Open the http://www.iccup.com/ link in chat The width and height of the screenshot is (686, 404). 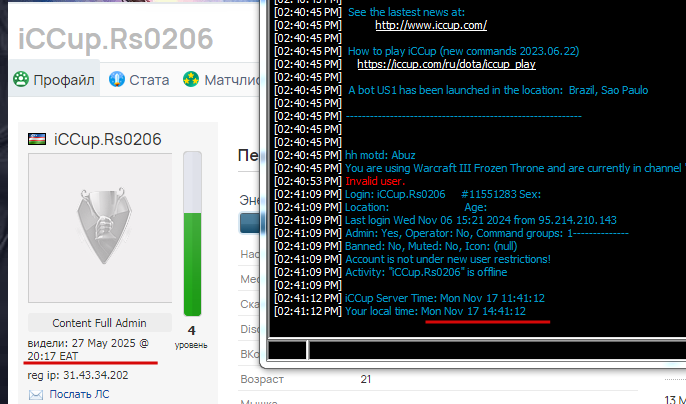coord(431,25)
